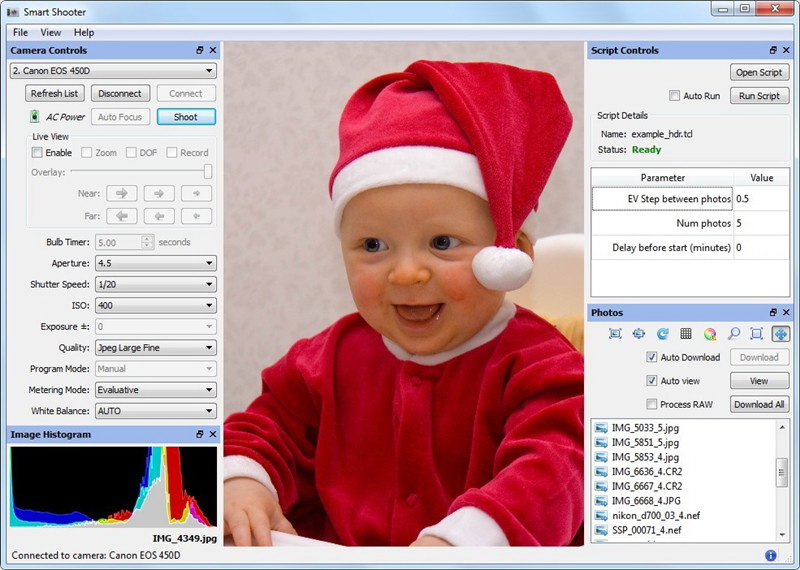800x570 pixels.
Task: Enable the Live View checkbox
Action: (37, 153)
